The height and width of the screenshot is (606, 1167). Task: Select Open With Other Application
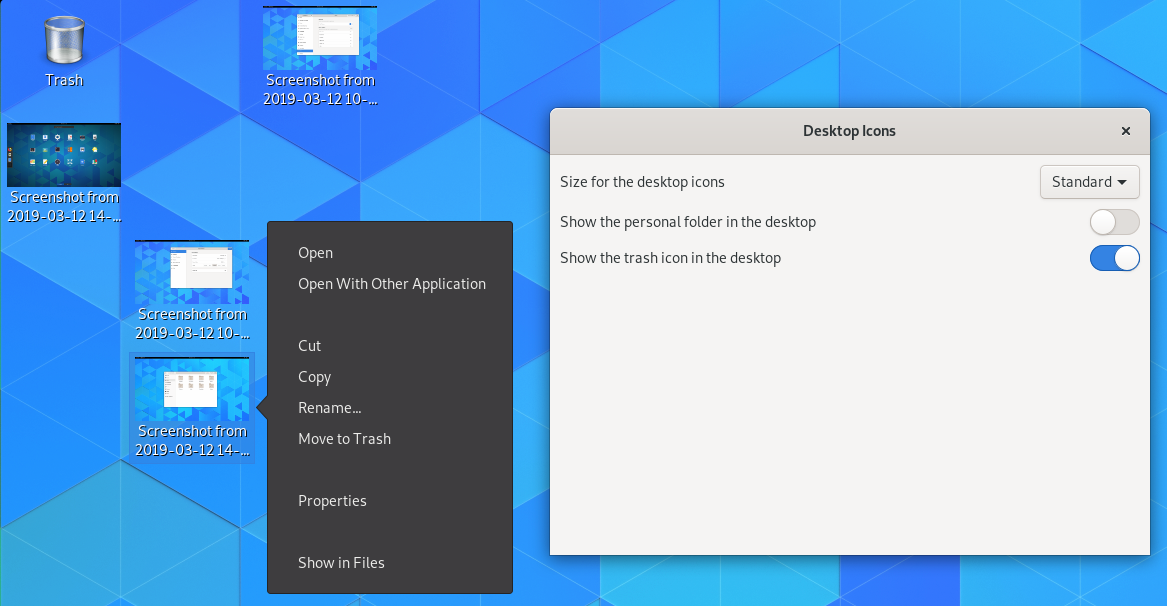click(392, 284)
